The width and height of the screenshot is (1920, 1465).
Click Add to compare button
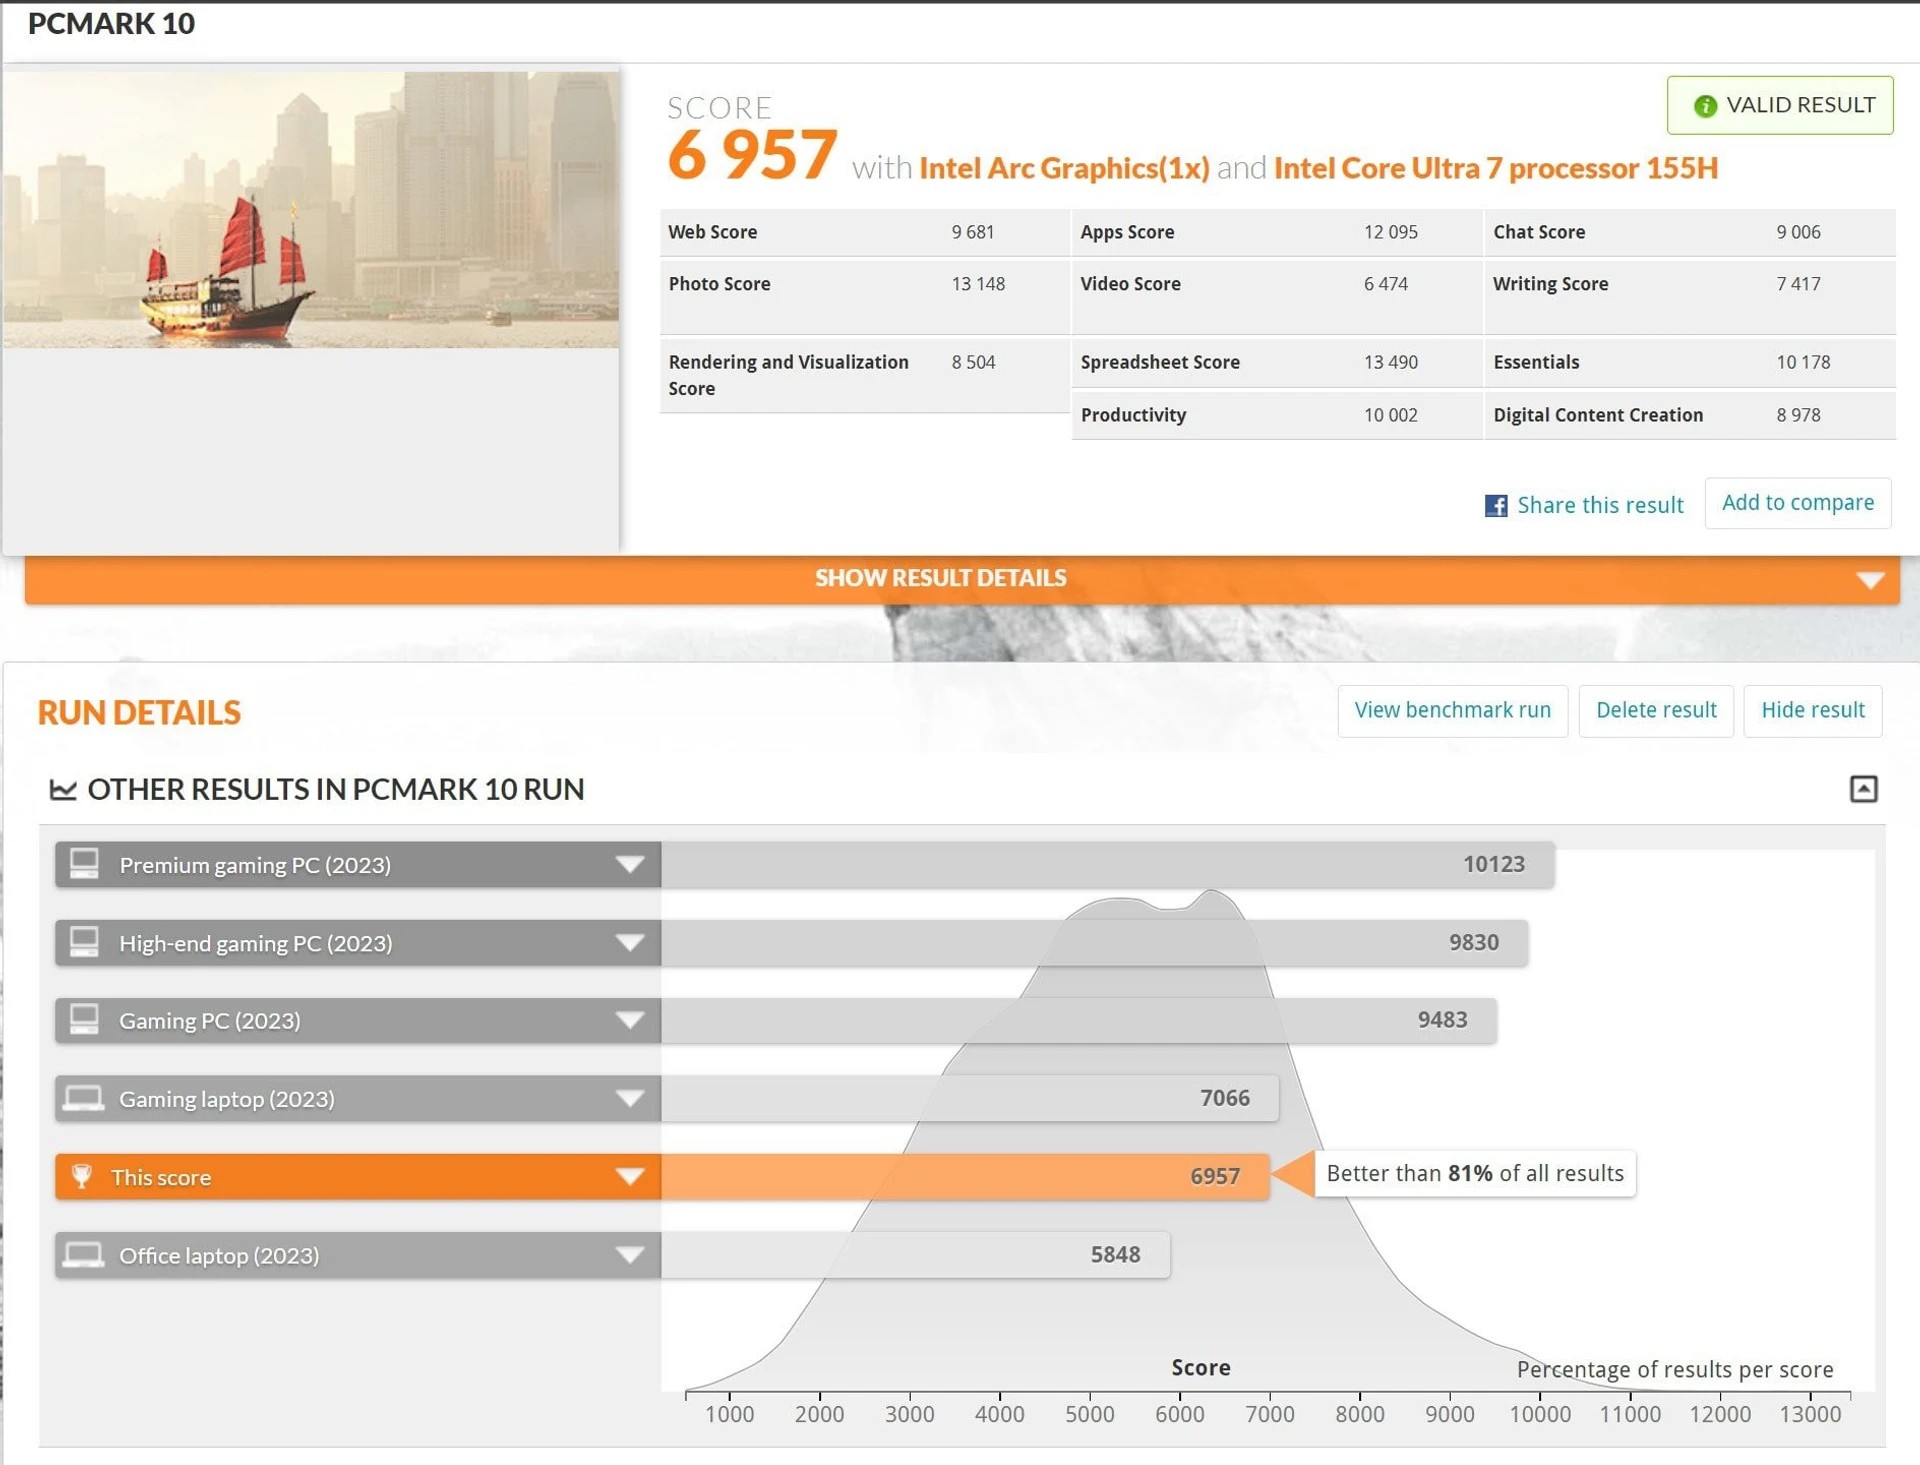coord(1797,503)
